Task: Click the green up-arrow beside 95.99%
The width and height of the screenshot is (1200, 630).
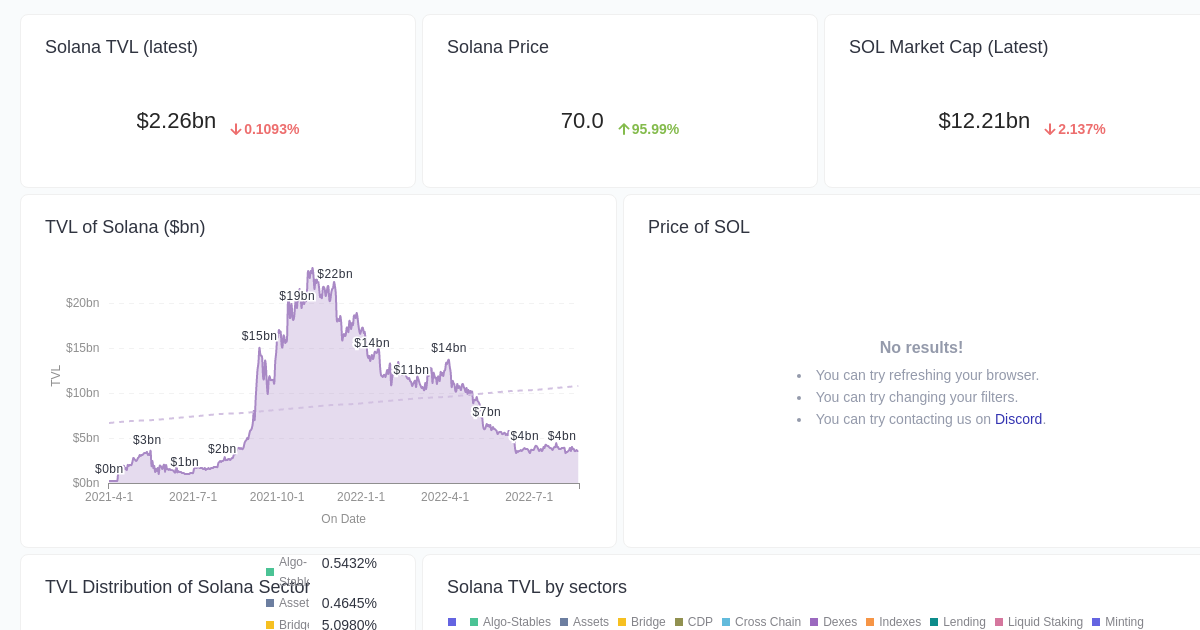Action: (x=623, y=129)
